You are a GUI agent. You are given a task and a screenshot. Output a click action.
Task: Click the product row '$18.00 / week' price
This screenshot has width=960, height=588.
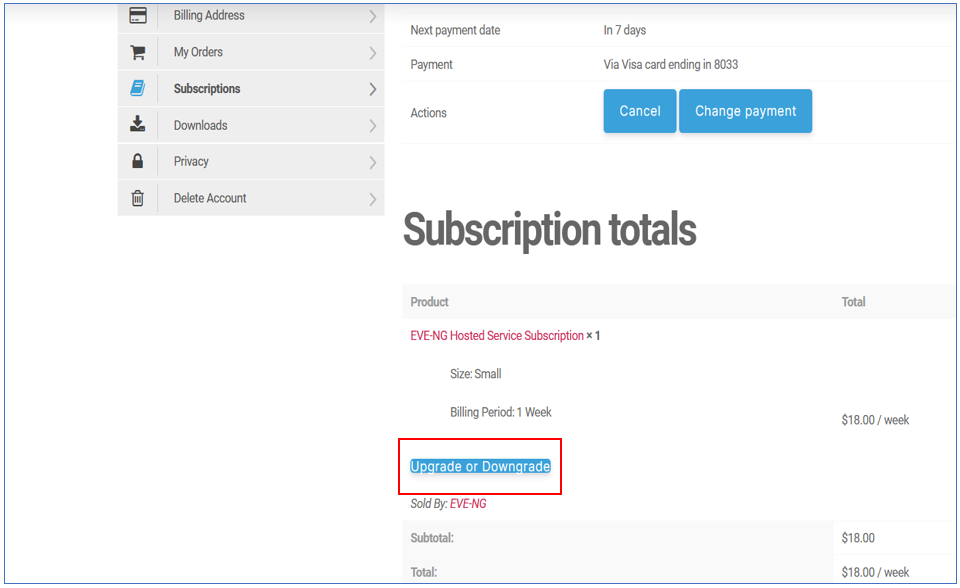click(875, 420)
